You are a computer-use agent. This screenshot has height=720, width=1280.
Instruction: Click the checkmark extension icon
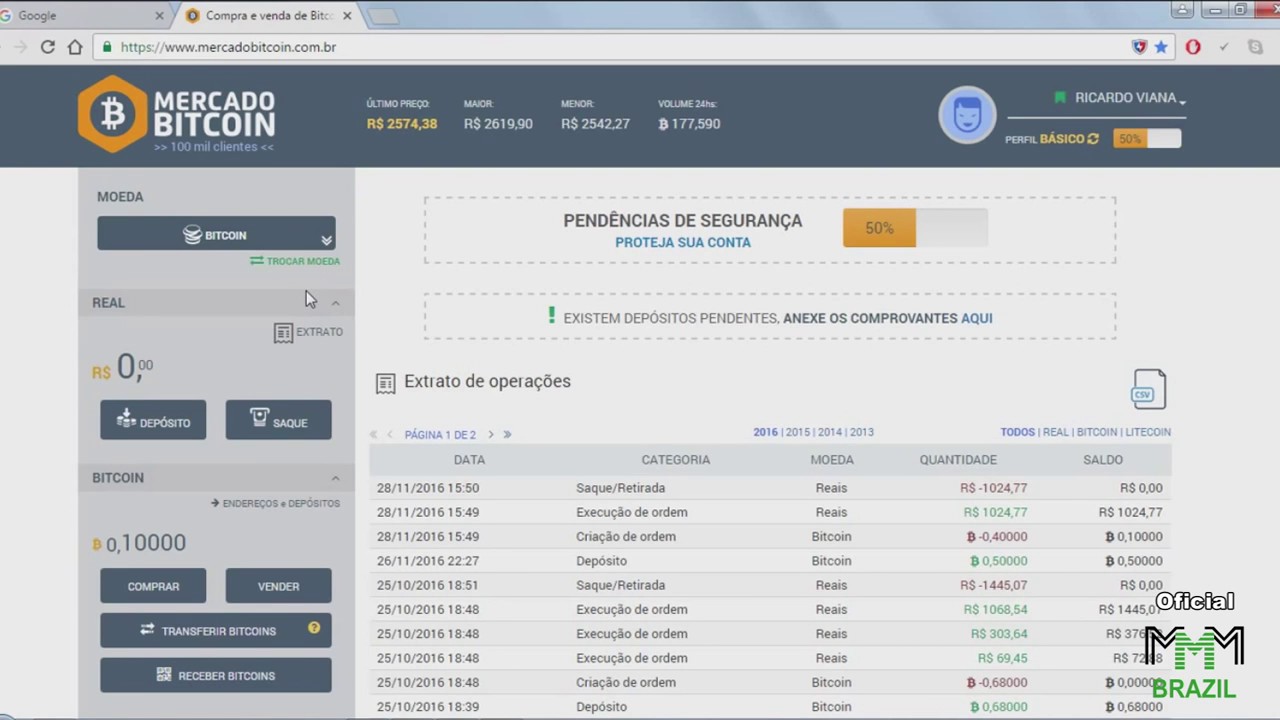pos(1224,47)
